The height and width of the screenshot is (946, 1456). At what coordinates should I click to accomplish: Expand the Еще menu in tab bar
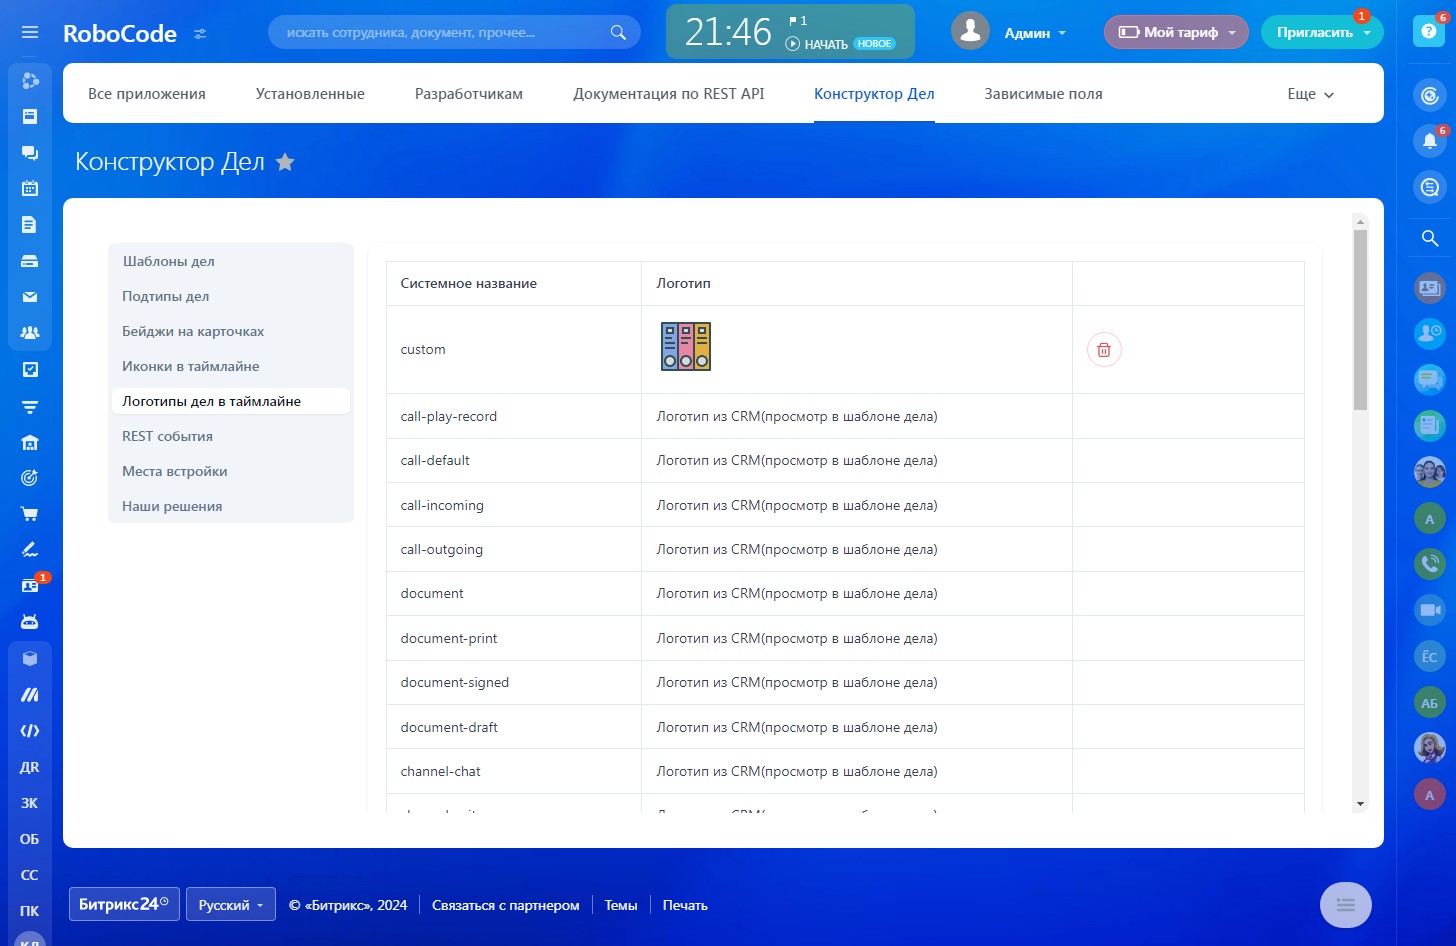click(1310, 94)
